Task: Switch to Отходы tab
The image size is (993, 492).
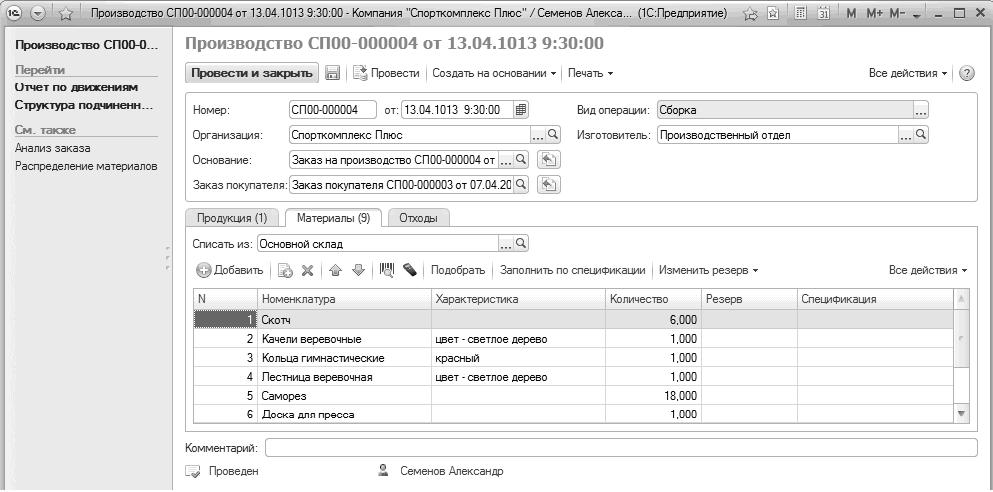Action: coord(419,218)
